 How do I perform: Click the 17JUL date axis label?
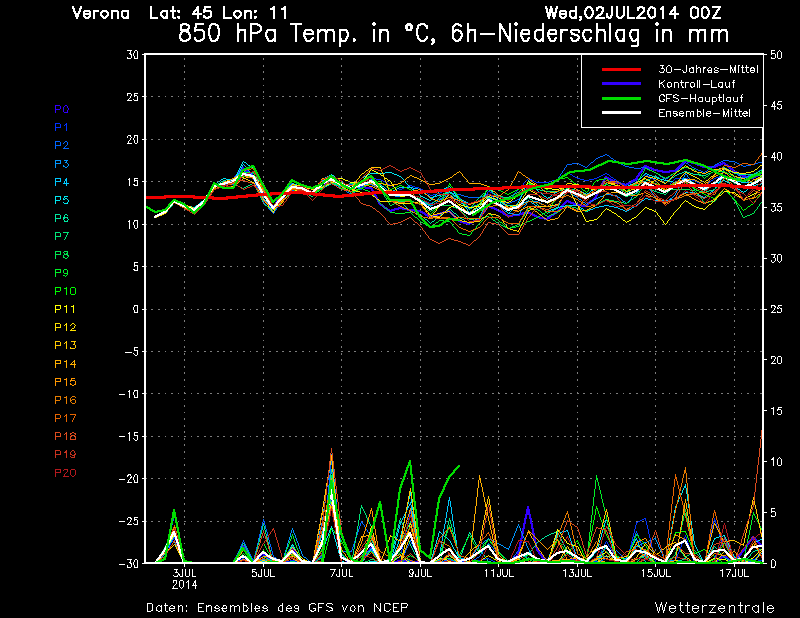tap(735, 574)
